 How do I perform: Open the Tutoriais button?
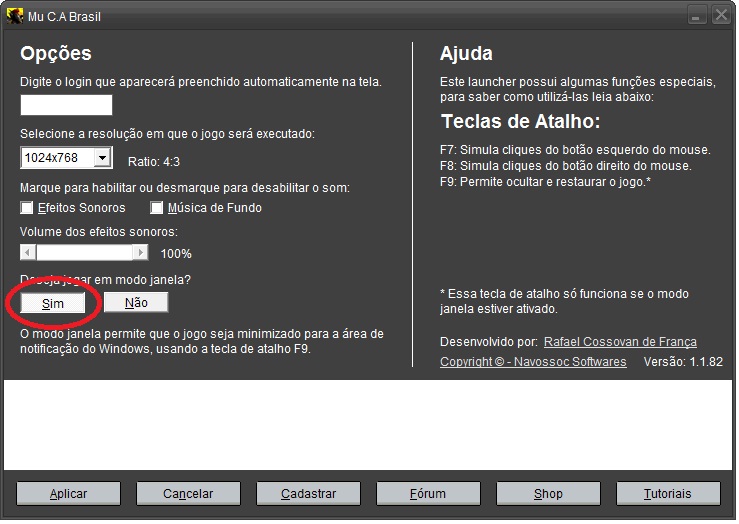[x=667, y=493]
